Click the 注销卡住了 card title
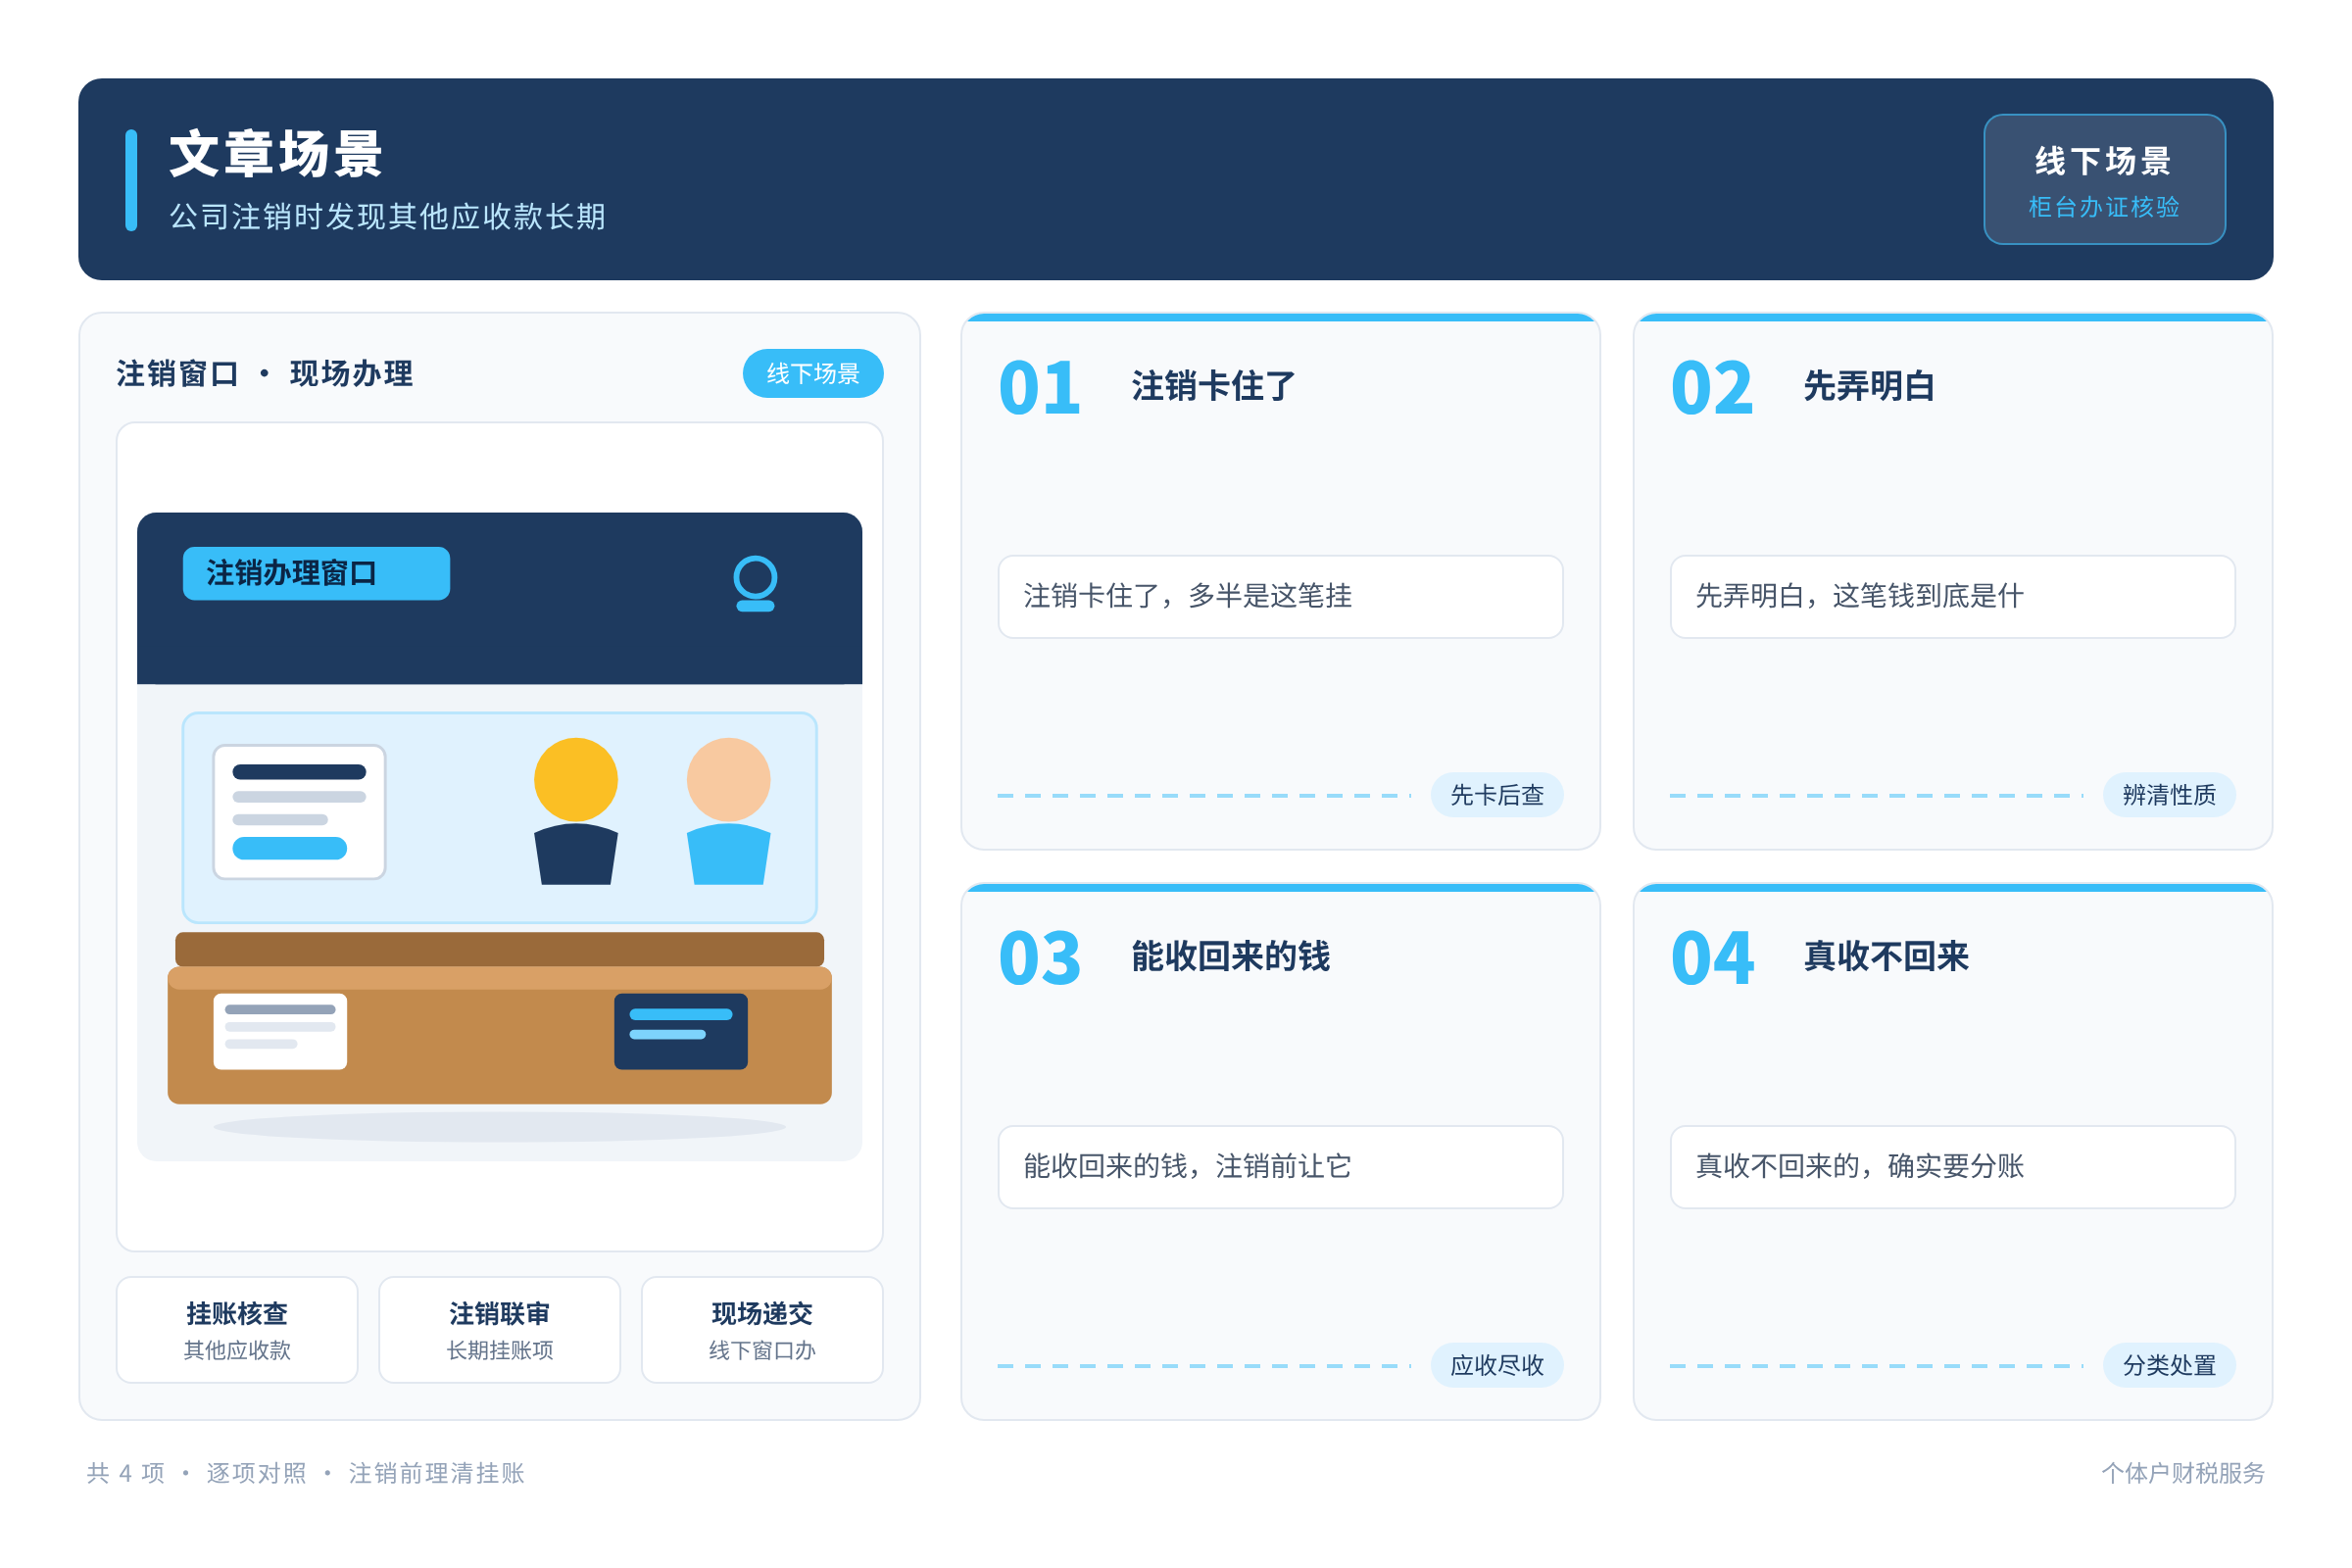This screenshot has height=1568, width=2352. click(1214, 386)
